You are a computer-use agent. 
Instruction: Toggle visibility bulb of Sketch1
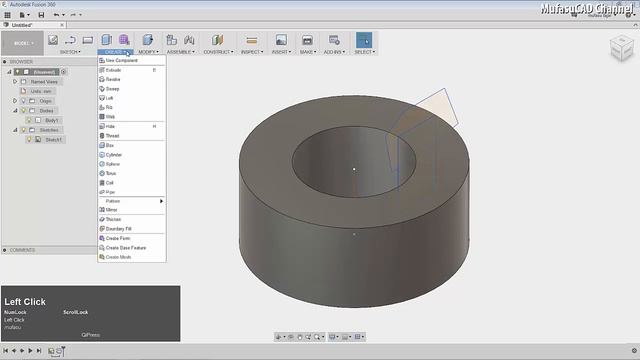(29, 140)
